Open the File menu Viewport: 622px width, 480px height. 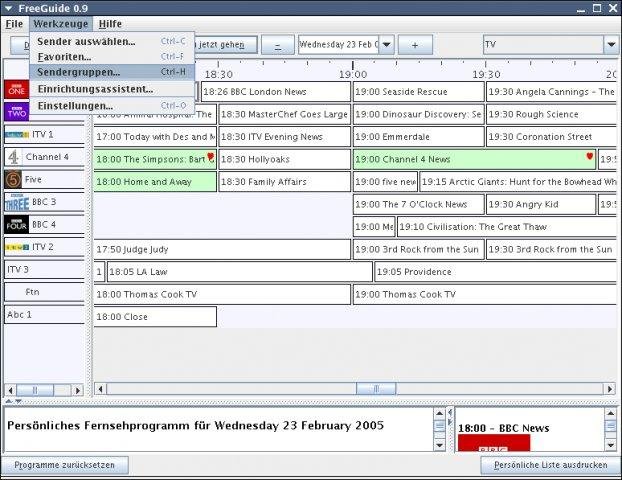14,24
